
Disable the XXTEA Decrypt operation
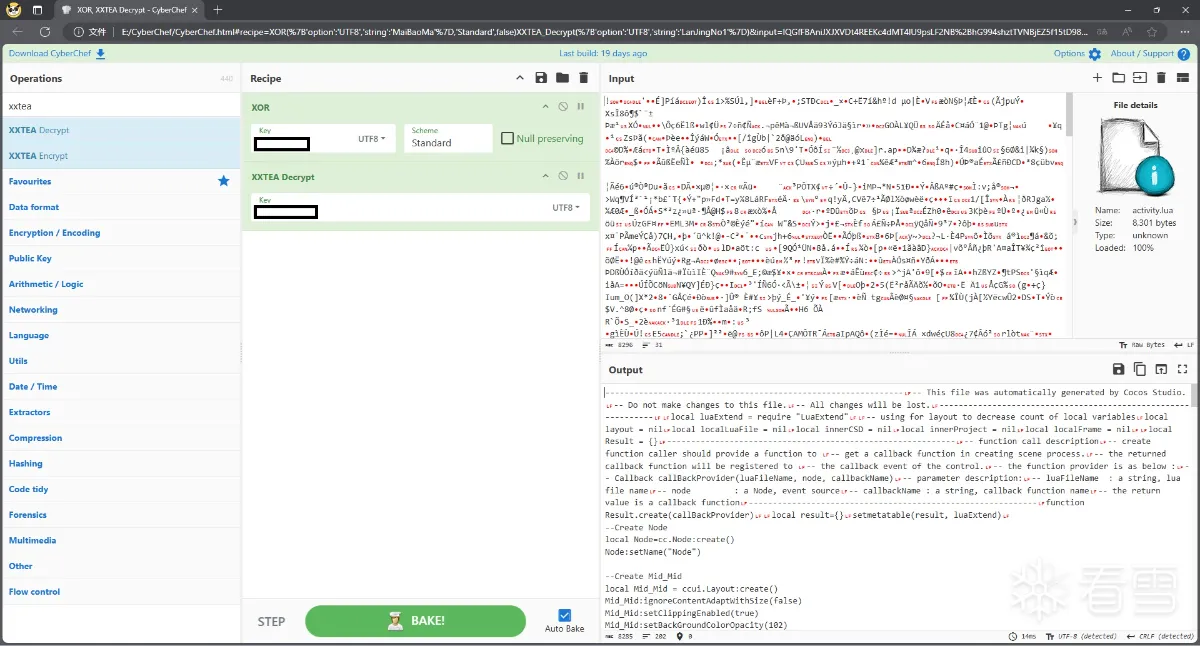click(x=563, y=177)
